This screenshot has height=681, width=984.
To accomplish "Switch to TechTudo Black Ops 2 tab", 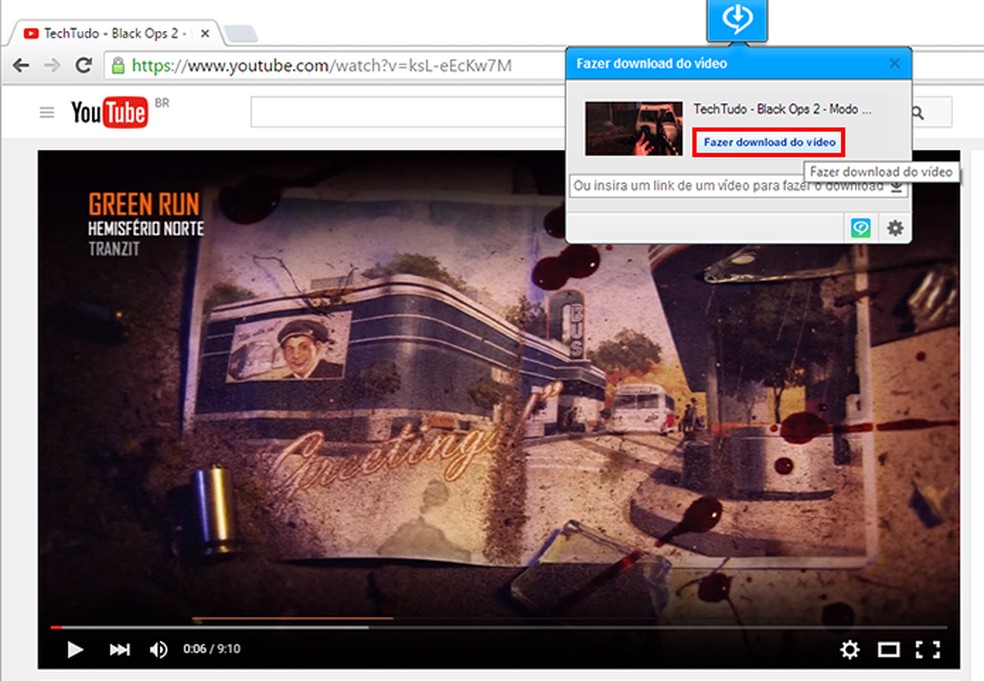I will (113, 33).
